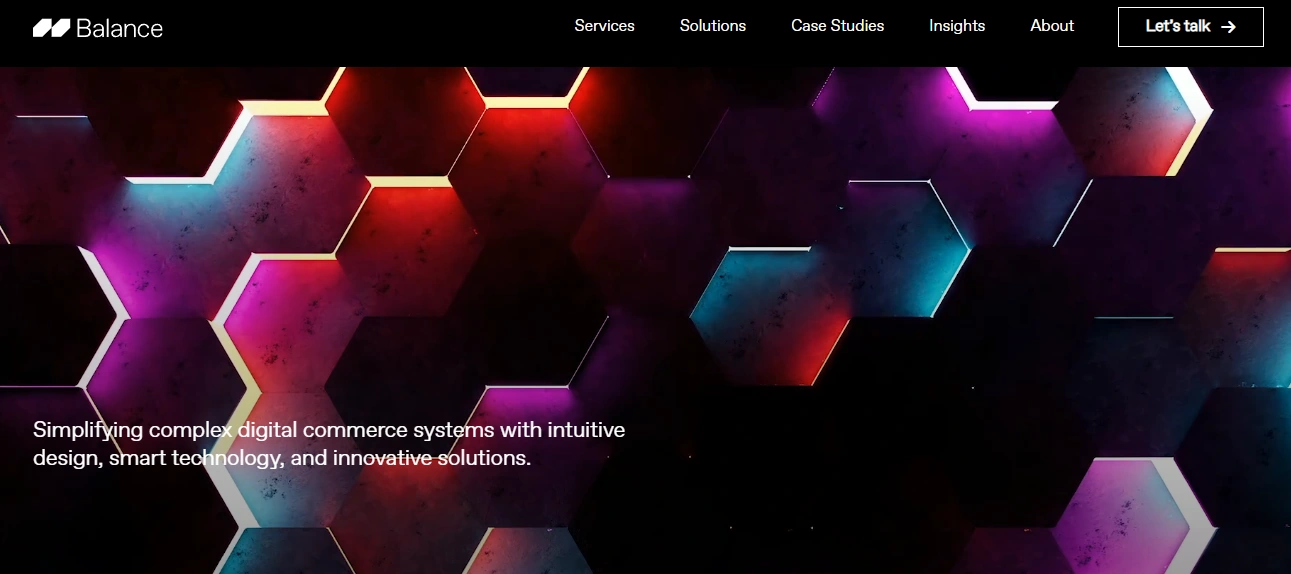This screenshot has height=574, width=1291.
Task: Go to Case Studies page
Action: point(838,26)
